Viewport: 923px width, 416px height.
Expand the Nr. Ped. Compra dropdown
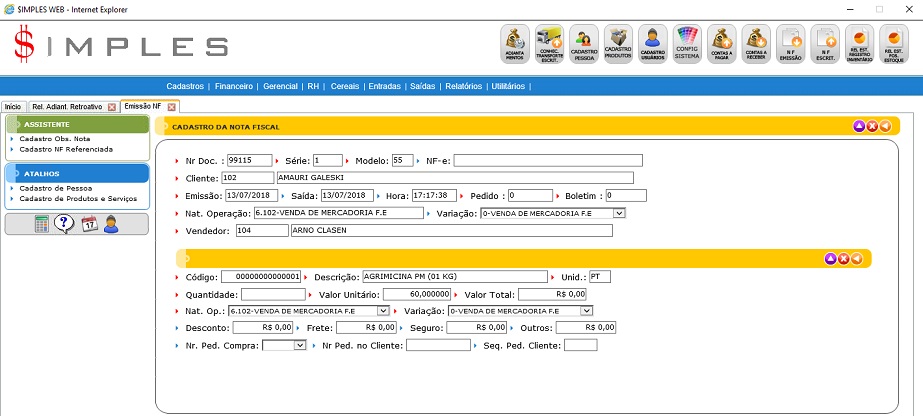299,345
